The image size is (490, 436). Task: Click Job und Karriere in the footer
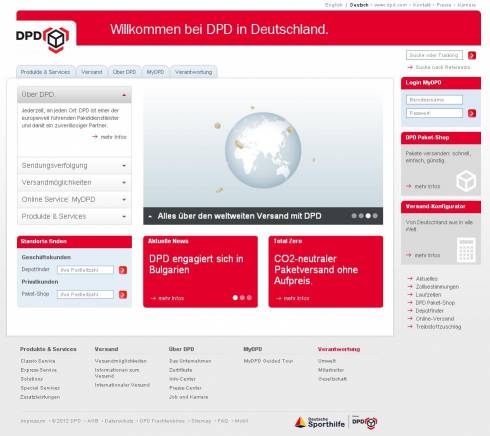(x=189, y=397)
